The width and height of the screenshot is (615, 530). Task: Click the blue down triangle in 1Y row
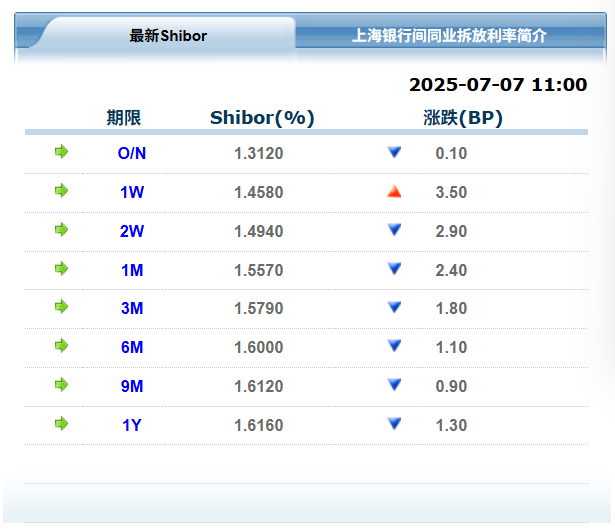click(x=394, y=424)
